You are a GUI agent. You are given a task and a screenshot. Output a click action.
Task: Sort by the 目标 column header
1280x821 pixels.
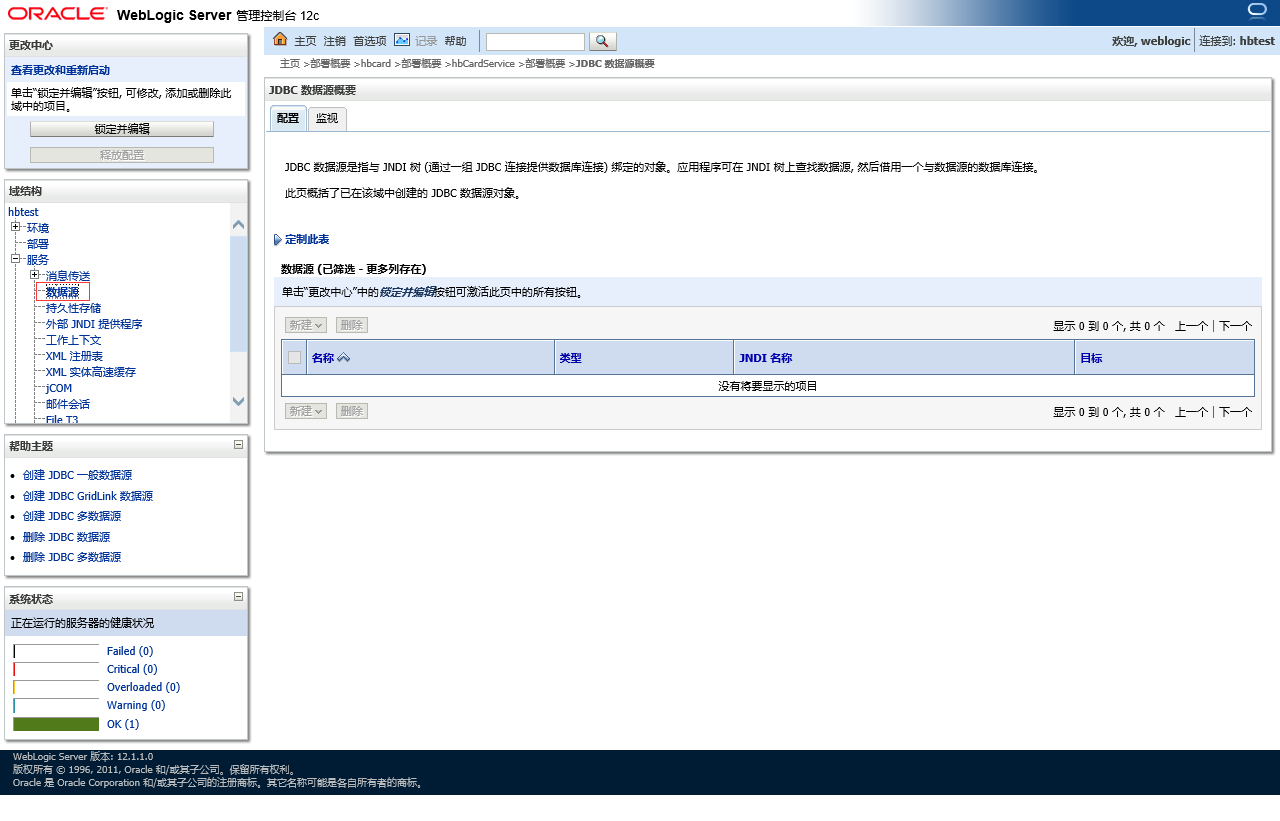[x=1091, y=358]
